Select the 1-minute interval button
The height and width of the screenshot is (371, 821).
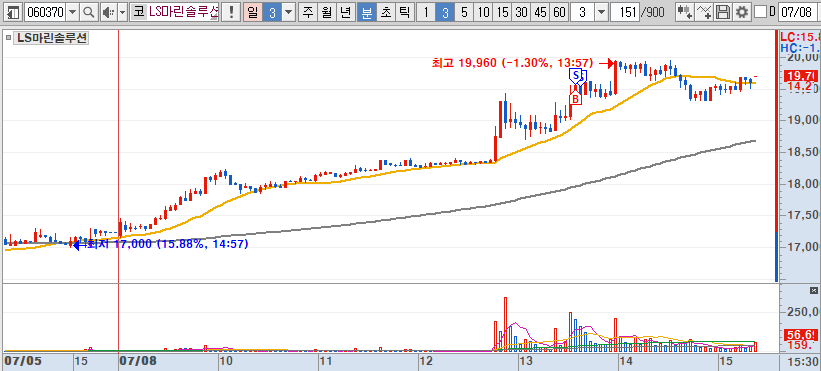(x=426, y=12)
